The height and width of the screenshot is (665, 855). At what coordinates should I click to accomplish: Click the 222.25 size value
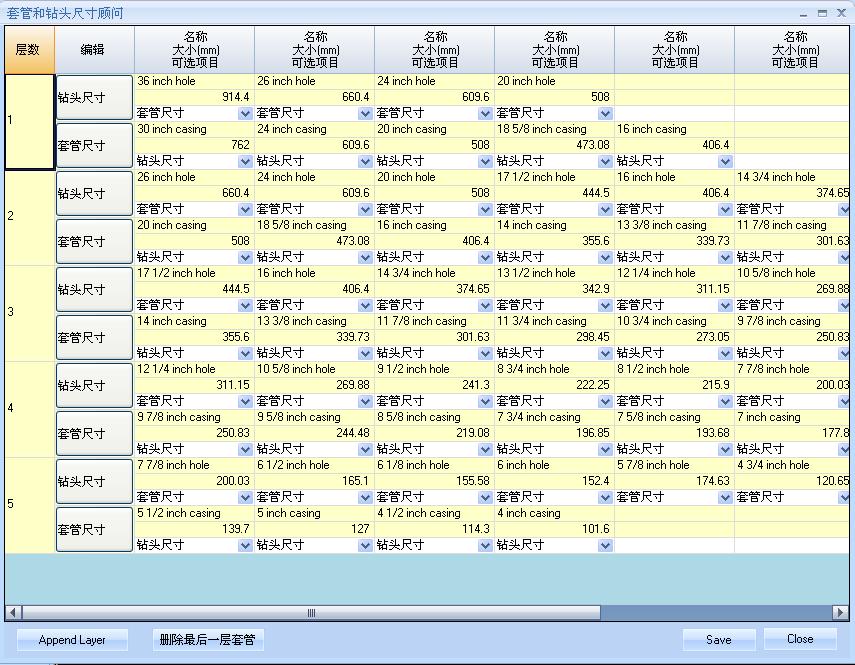pos(554,385)
